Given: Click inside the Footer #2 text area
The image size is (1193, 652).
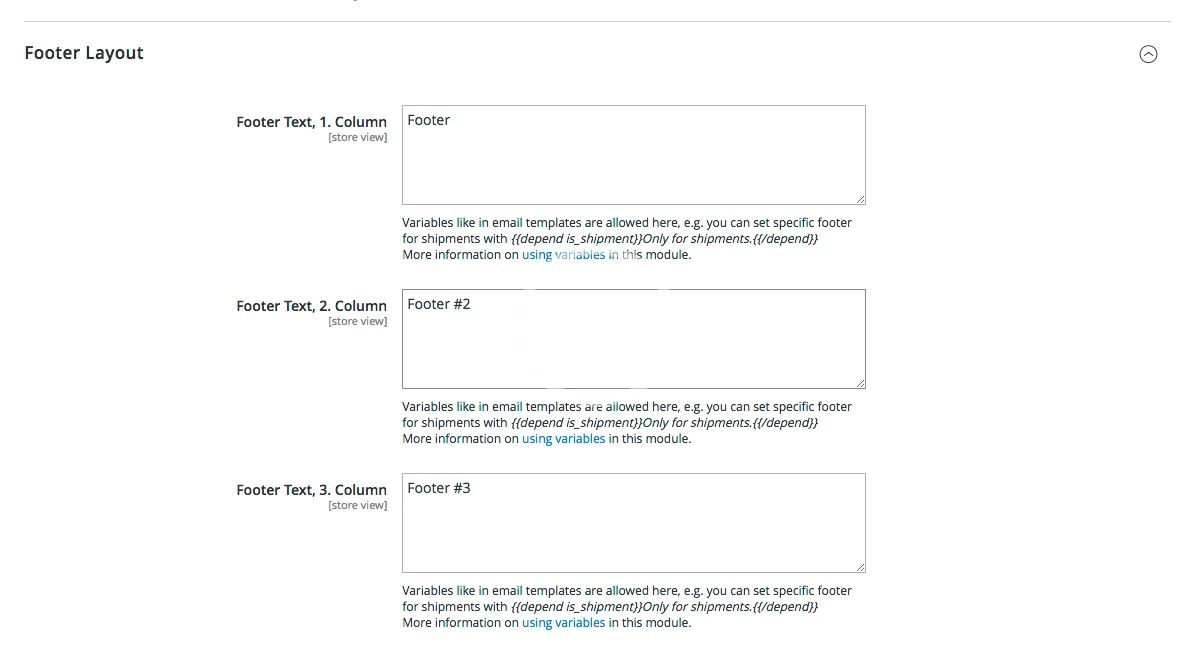Looking at the screenshot, I should click(x=633, y=339).
